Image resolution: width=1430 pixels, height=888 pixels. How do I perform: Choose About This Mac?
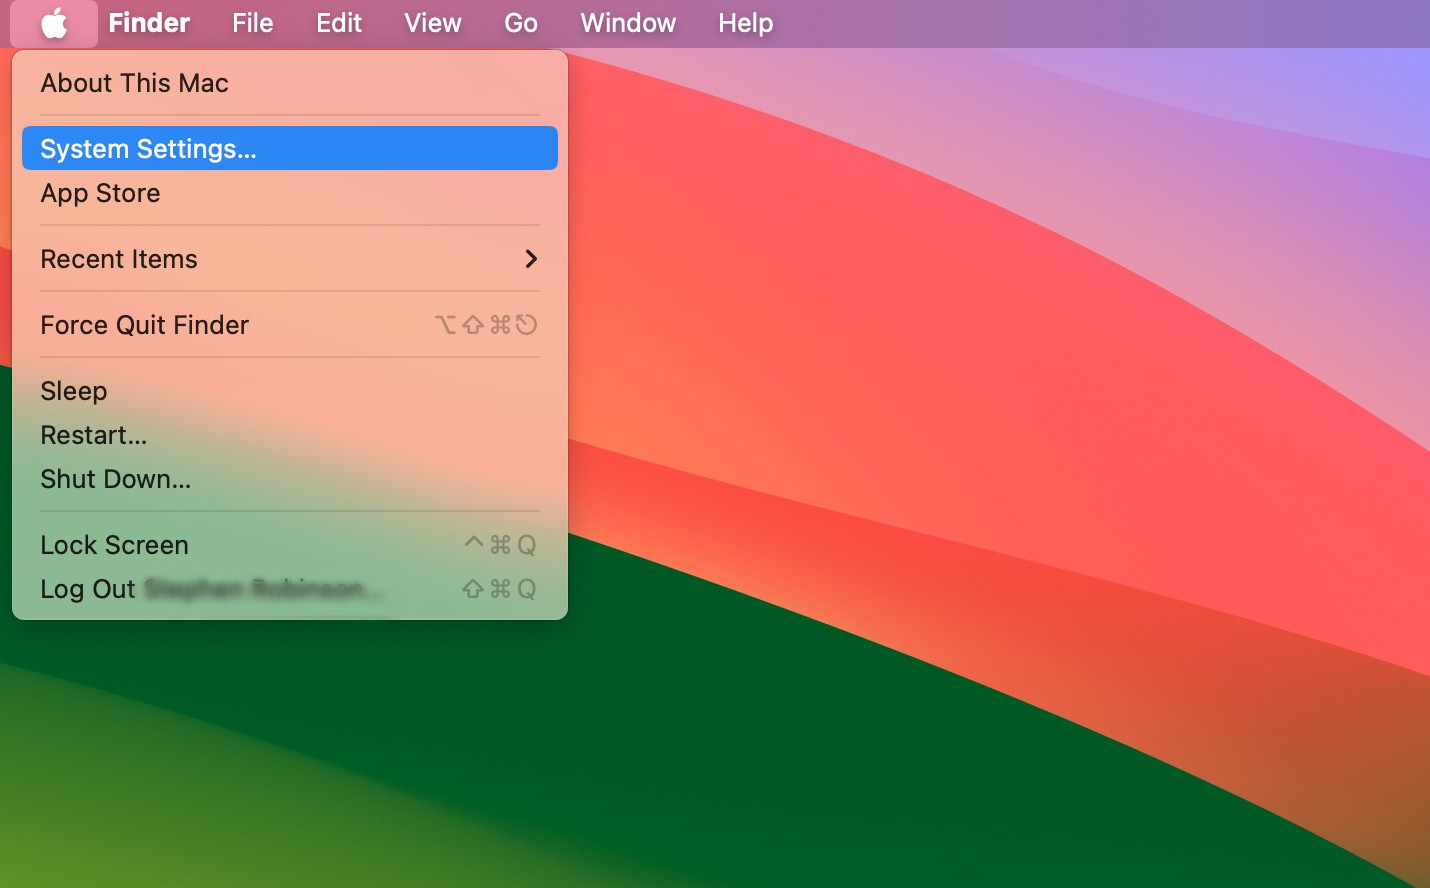(290, 83)
